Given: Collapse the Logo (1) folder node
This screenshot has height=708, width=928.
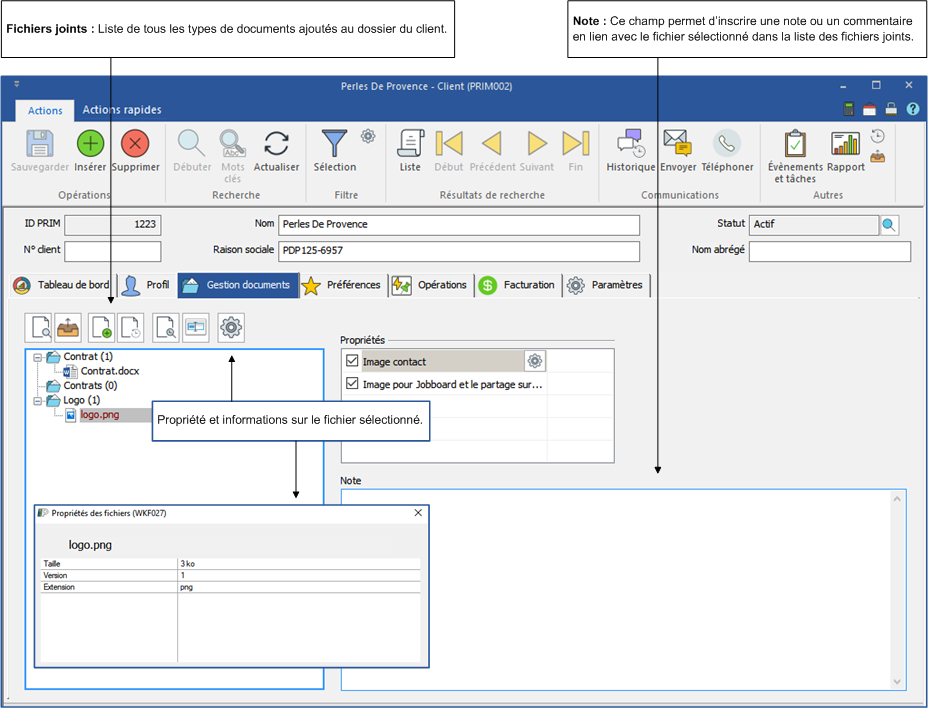Looking at the screenshot, I should [38, 401].
